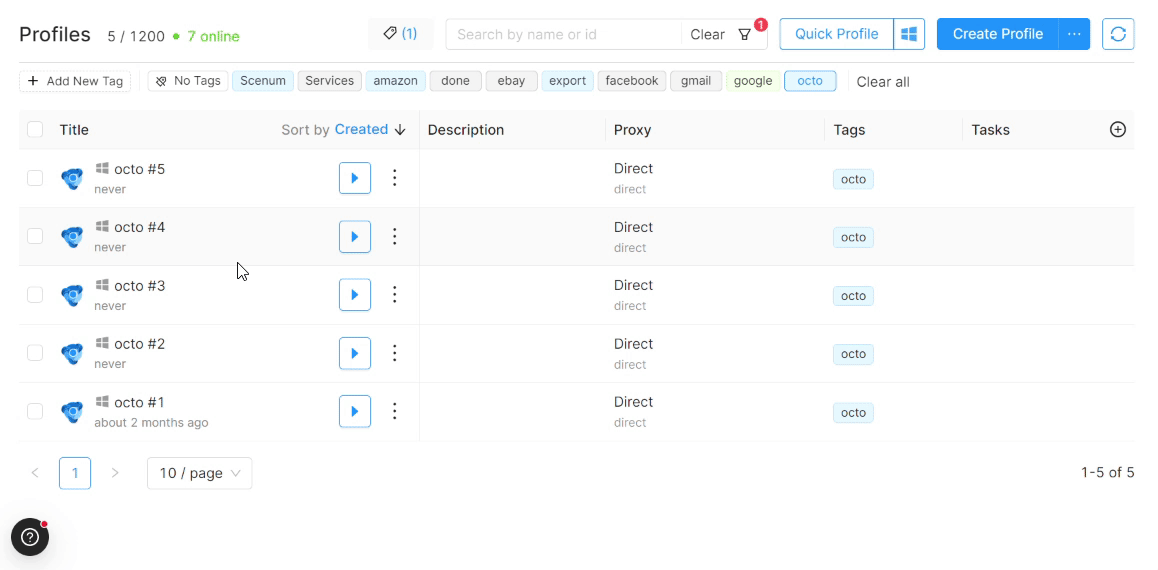Open more options for octo #4
The width and height of the screenshot is (1158, 570).
coord(394,236)
